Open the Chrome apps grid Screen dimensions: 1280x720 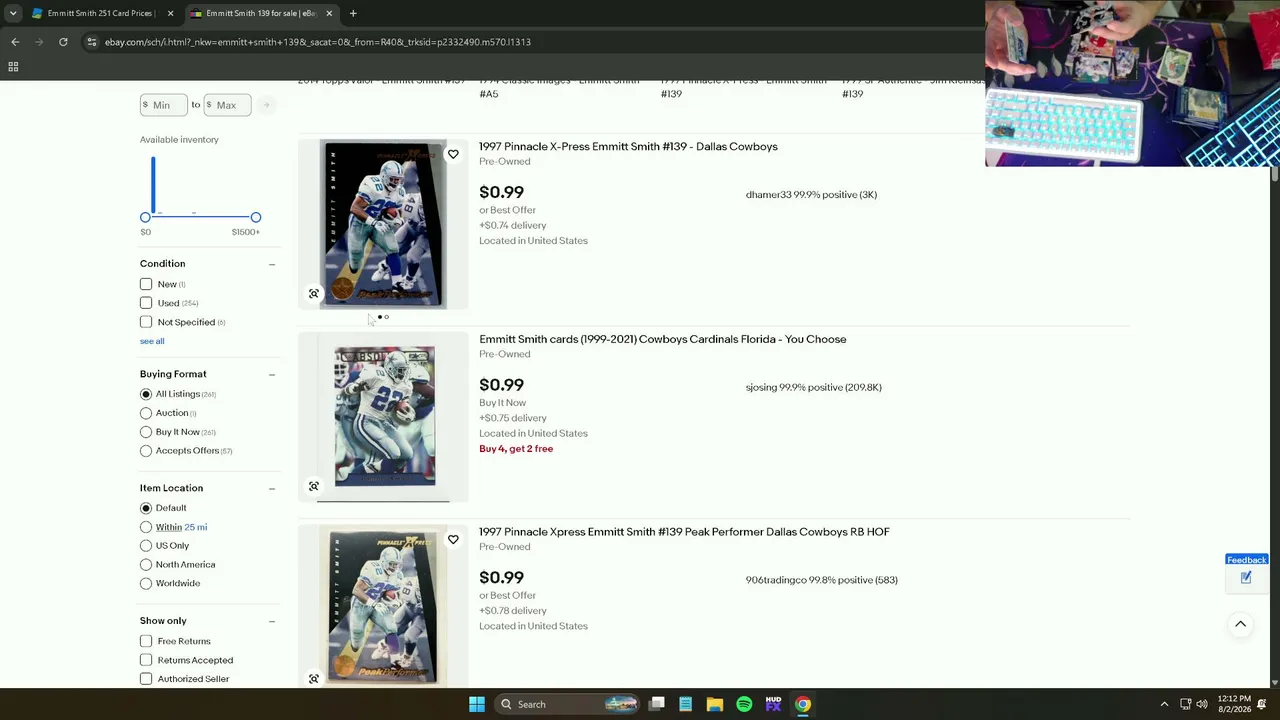coord(13,67)
